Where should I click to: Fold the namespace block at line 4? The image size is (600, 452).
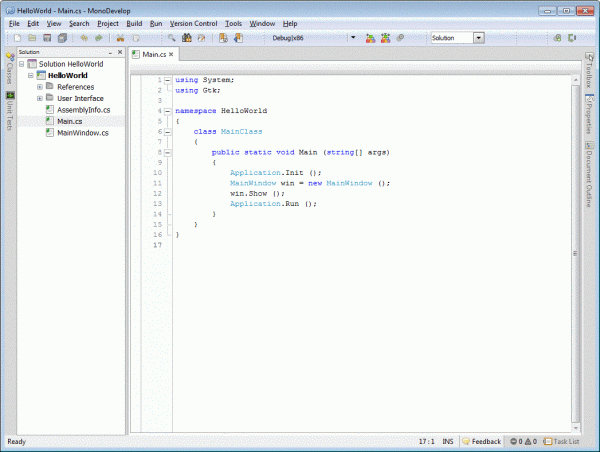168,111
